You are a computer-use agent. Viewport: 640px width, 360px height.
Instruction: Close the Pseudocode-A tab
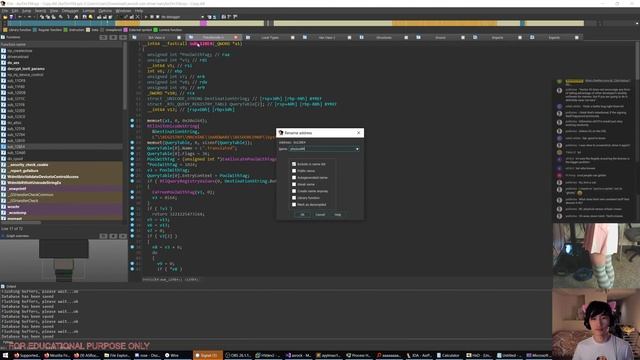click(236, 38)
